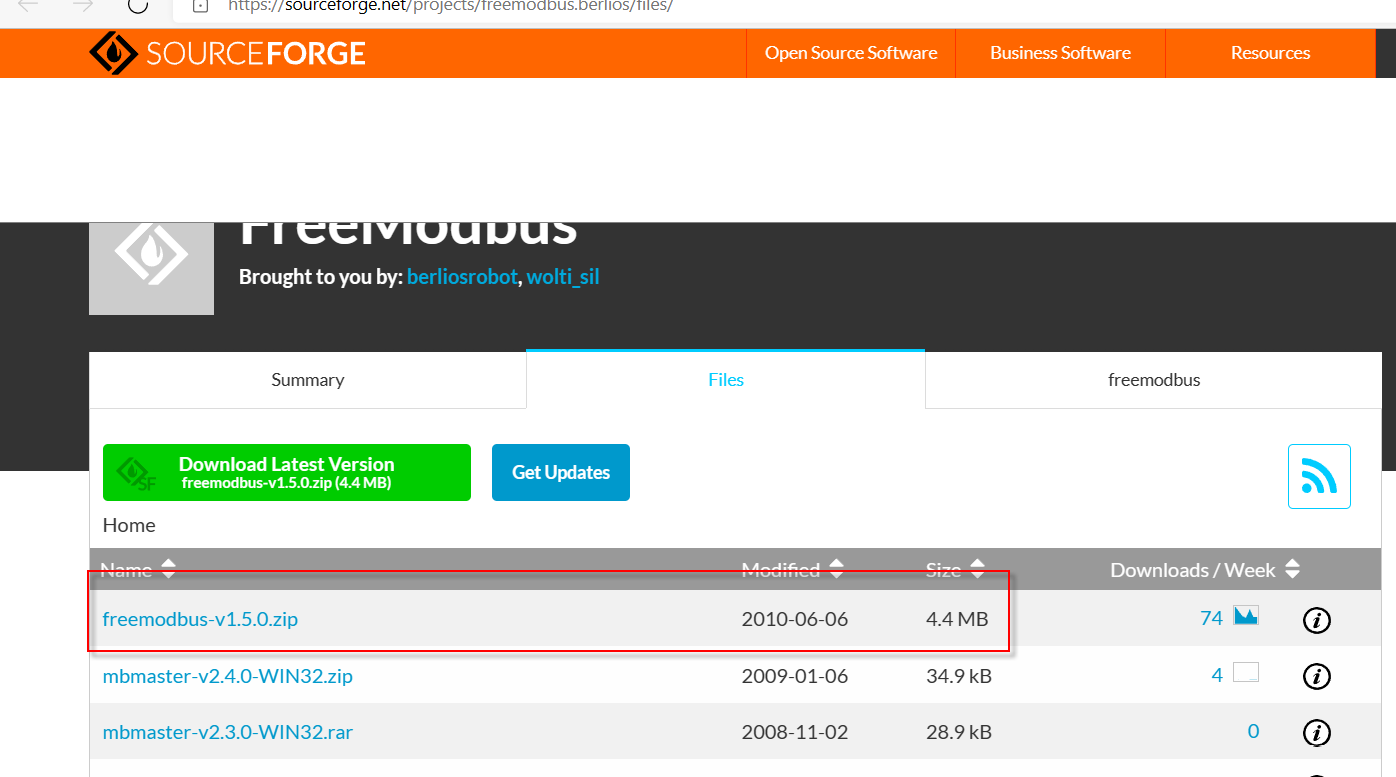Click the 0 weekly downloads count
The height and width of the screenshot is (777, 1396).
point(1253,731)
